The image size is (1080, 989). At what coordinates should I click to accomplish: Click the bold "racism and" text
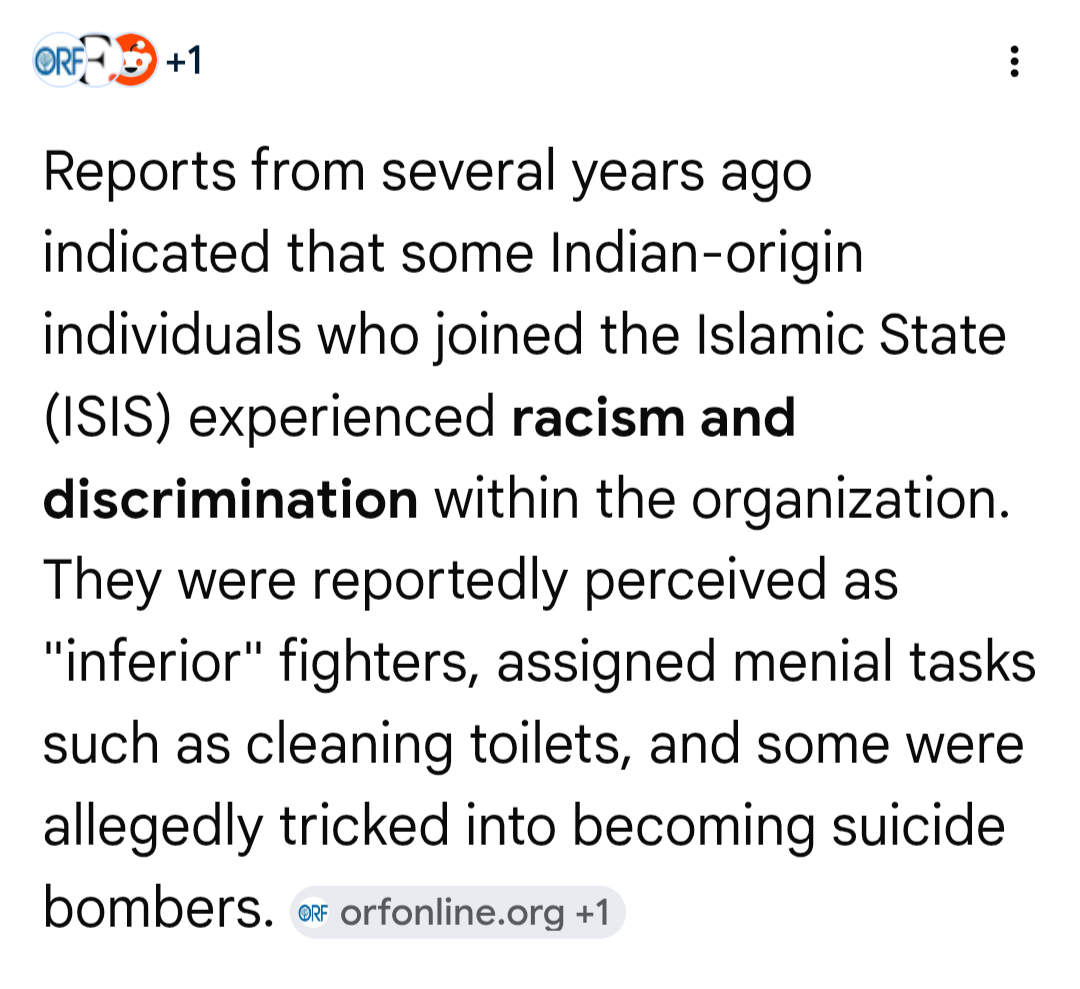click(x=653, y=417)
